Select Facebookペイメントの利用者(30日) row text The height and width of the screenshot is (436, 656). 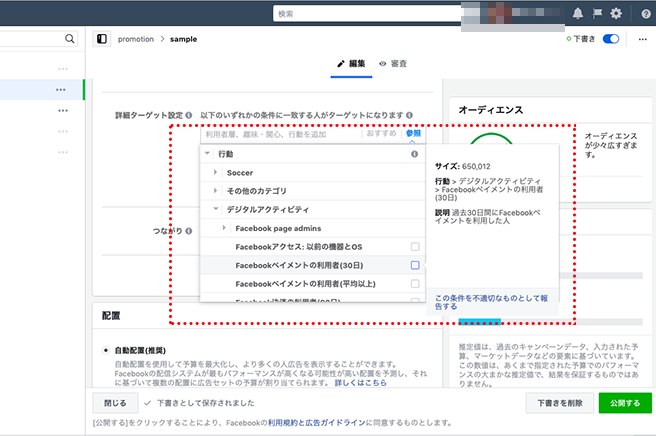tap(299, 265)
